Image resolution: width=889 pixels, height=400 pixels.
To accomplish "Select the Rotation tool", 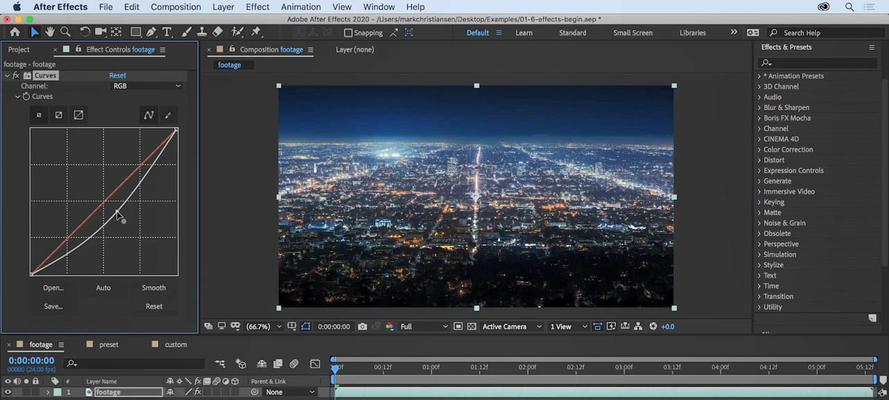I will tap(84, 32).
